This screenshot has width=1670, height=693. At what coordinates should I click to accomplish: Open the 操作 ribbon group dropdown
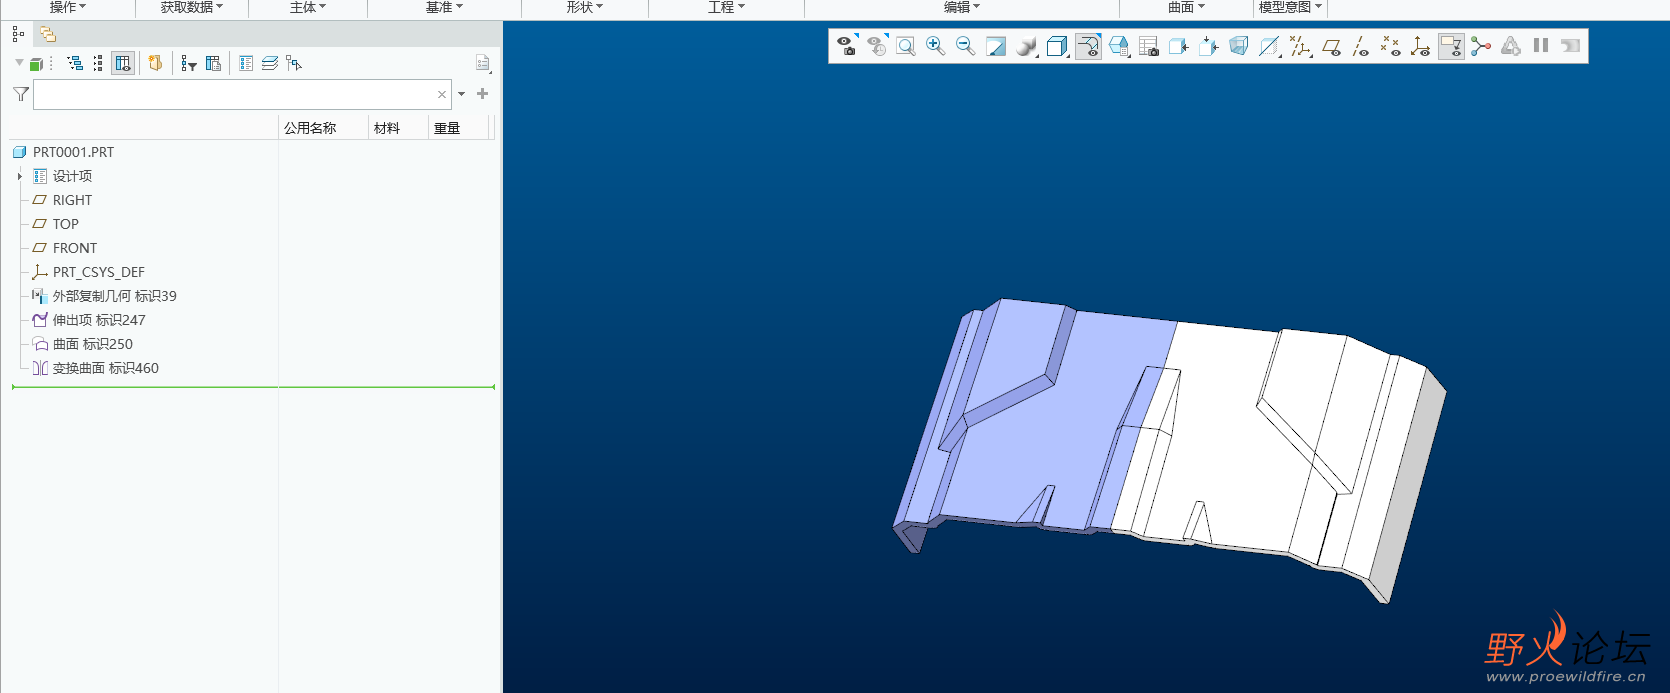click(68, 7)
